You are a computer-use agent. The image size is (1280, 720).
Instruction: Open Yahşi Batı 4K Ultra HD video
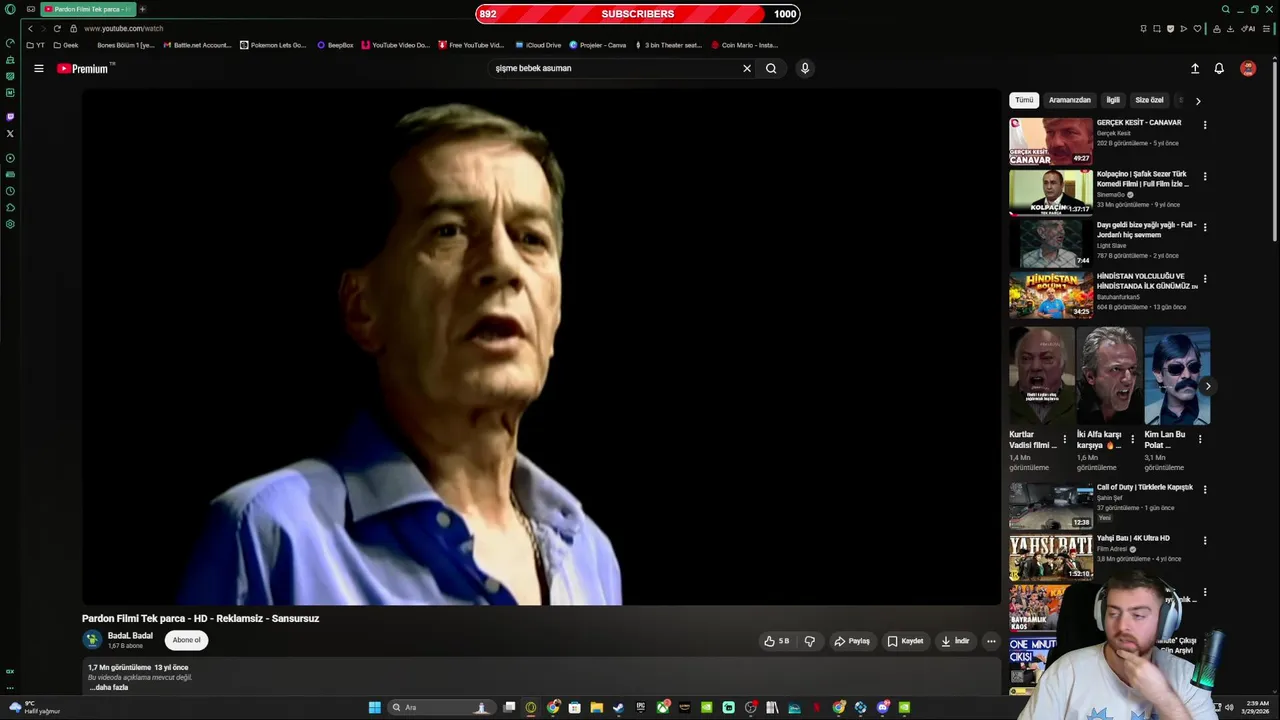pos(1133,538)
